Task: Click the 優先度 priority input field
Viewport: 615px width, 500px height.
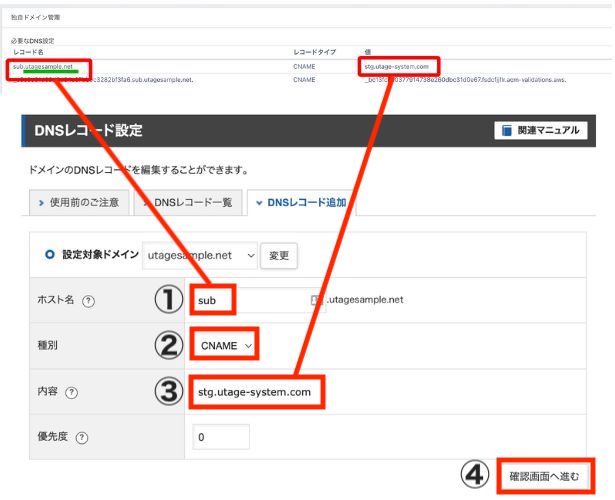Action: [x=219, y=437]
